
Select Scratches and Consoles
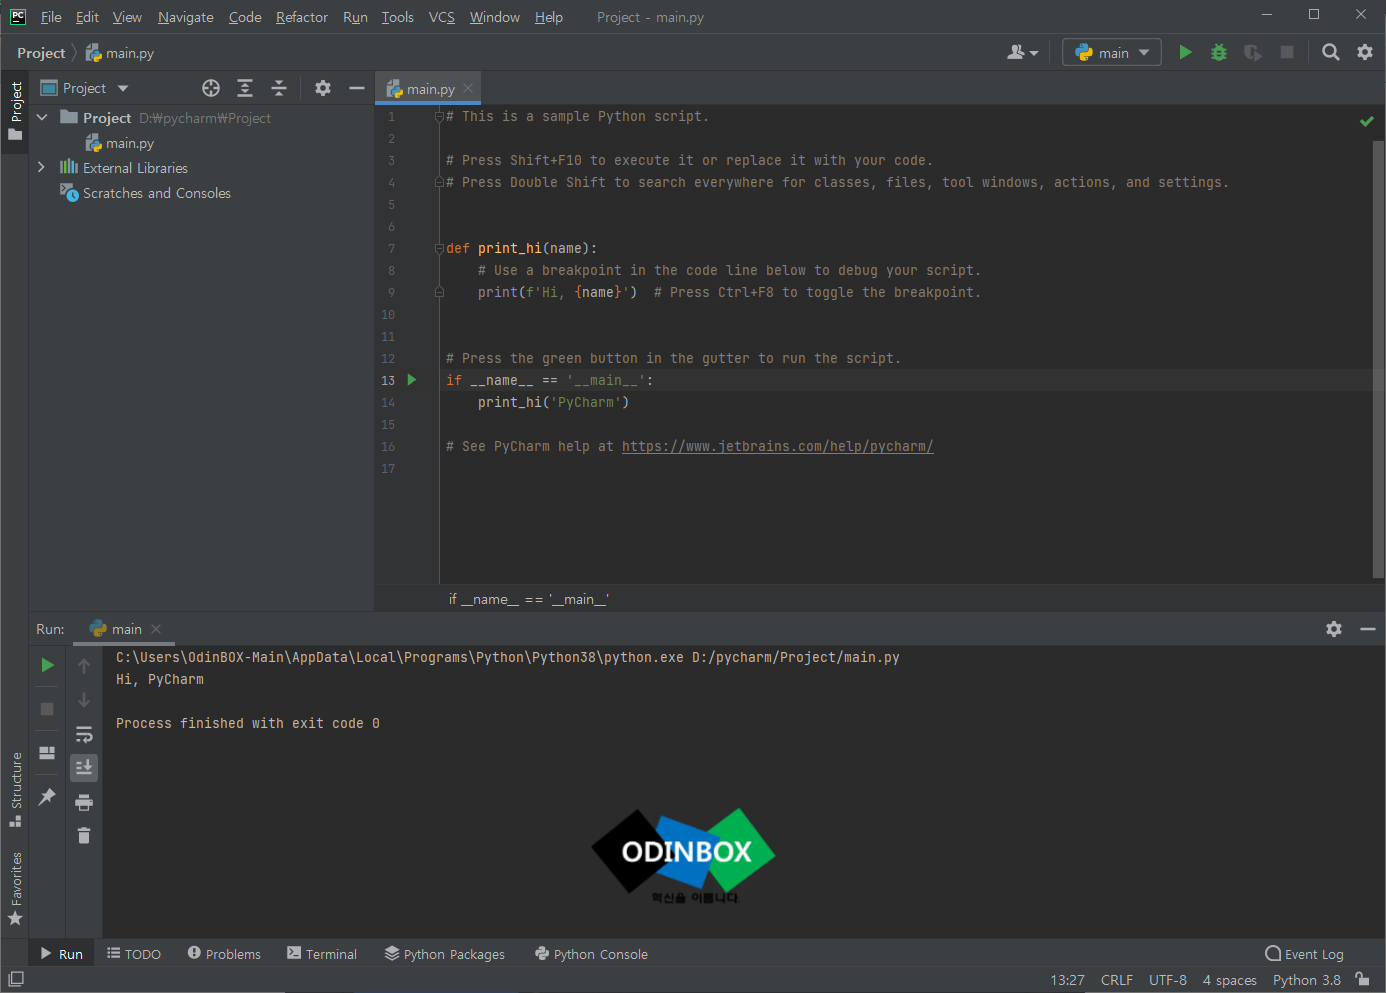[x=146, y=193]
